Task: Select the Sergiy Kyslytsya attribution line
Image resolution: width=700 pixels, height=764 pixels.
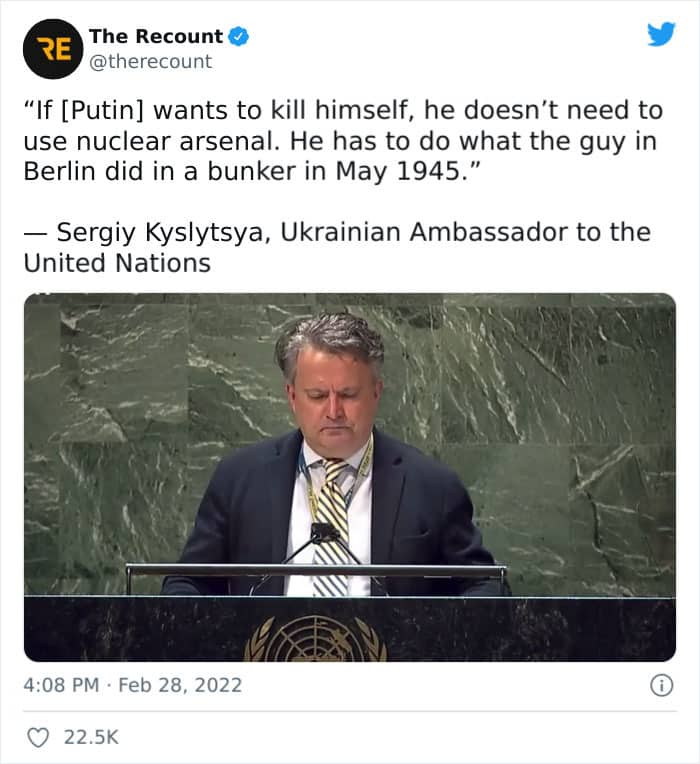Action: coord(337,247)
